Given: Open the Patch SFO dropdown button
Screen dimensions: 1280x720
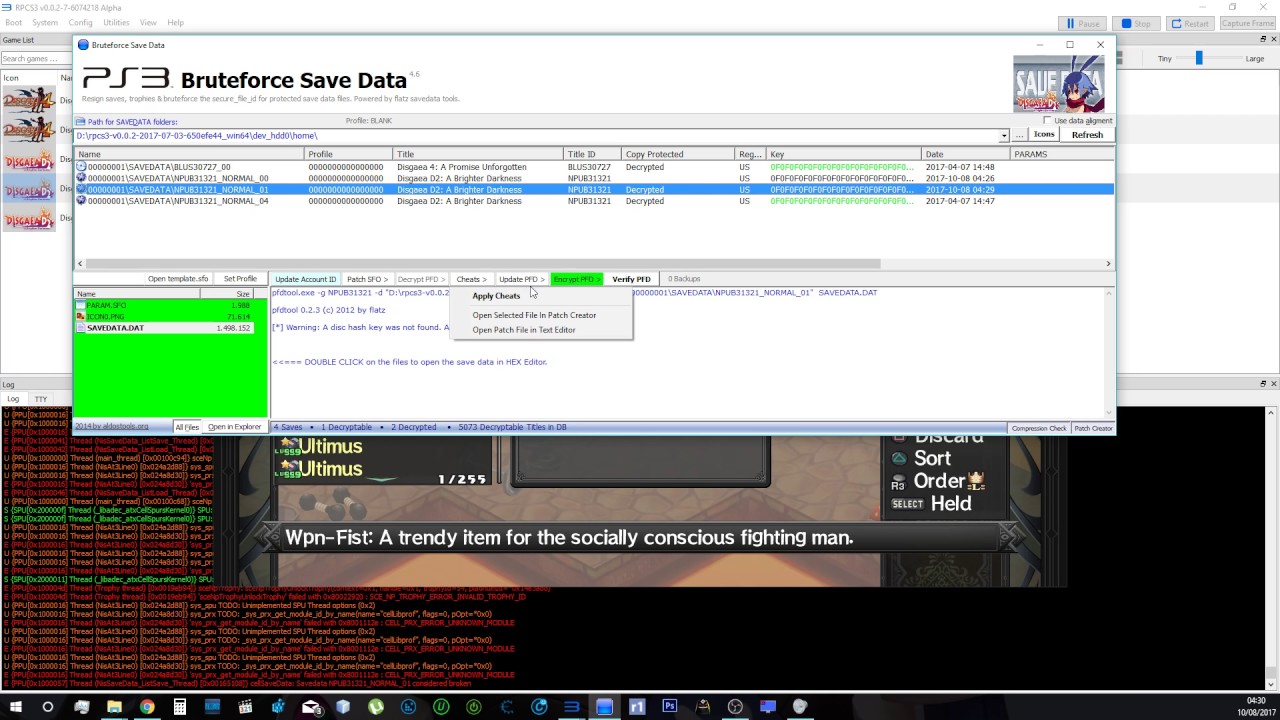Looking at the screenshot, I should click(x=366, y=279).
